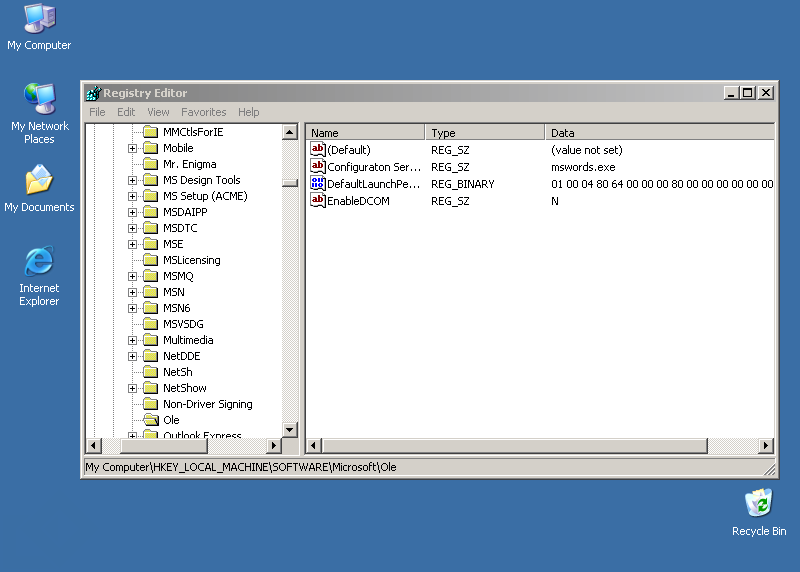Click values pane scroll right arrow
The width and height of the screenshot is (800, 572).
pos(766,445)
